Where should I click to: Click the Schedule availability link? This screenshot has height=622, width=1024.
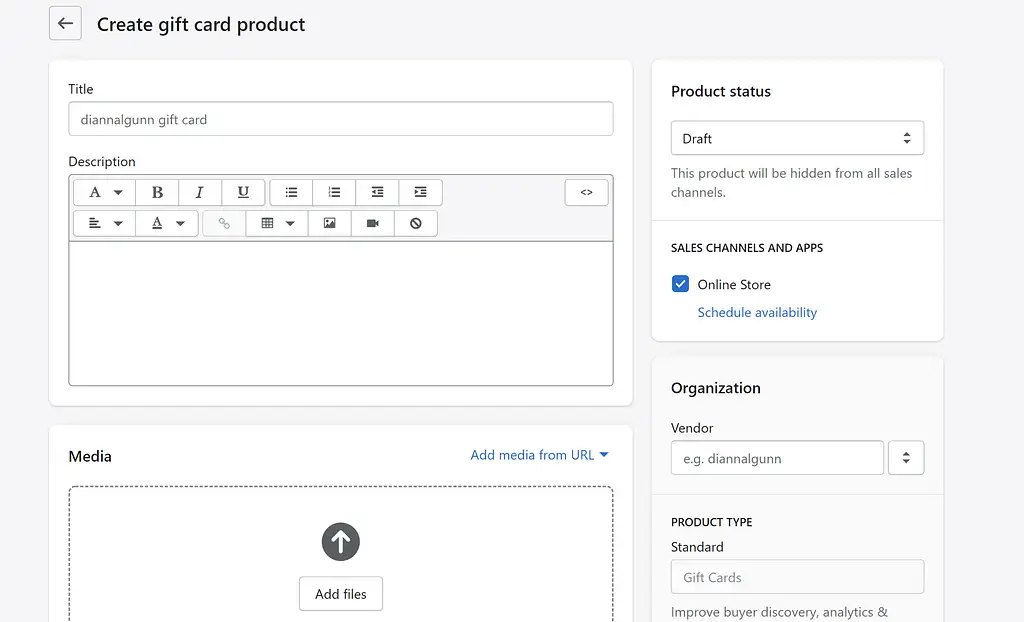click(x=757, y=312)
